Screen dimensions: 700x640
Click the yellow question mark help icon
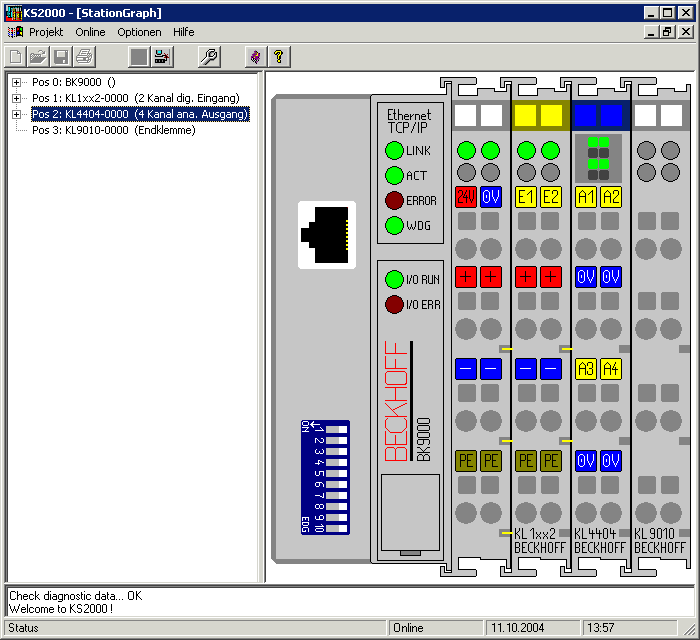(279, 57)
